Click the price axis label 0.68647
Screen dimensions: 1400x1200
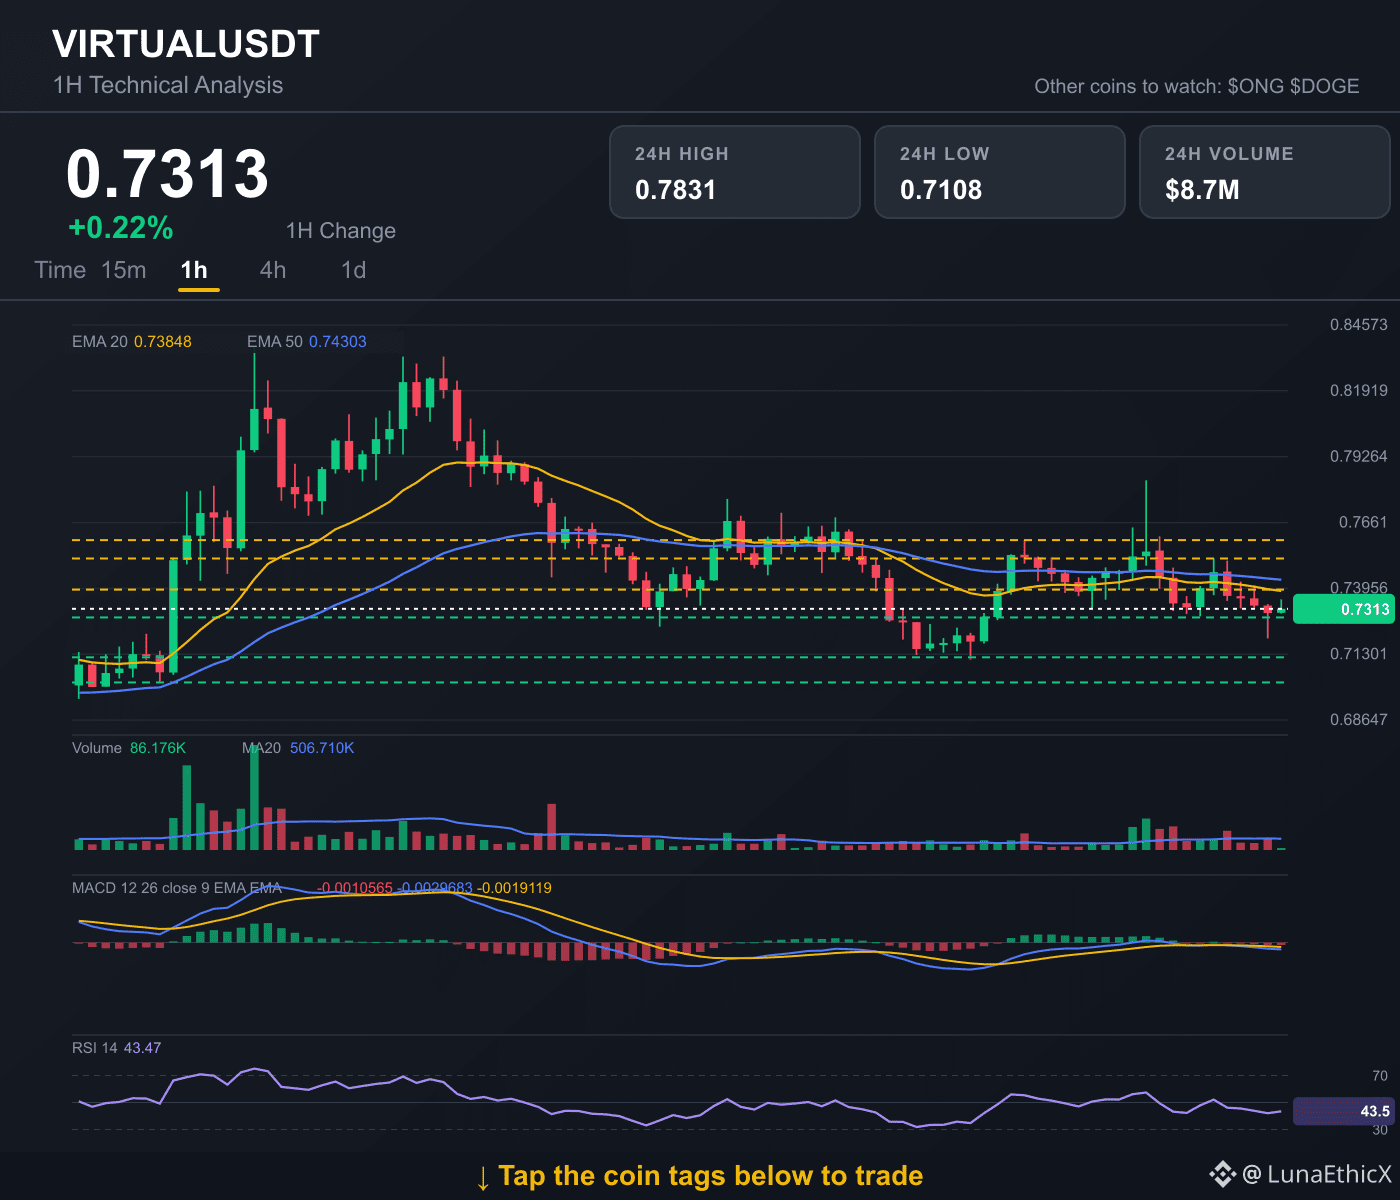1359,720
